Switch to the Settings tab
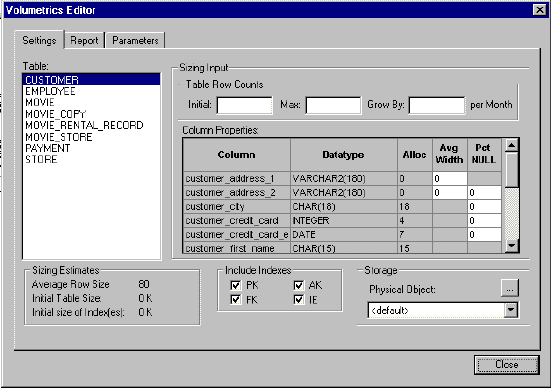 (x=39, y=40)
